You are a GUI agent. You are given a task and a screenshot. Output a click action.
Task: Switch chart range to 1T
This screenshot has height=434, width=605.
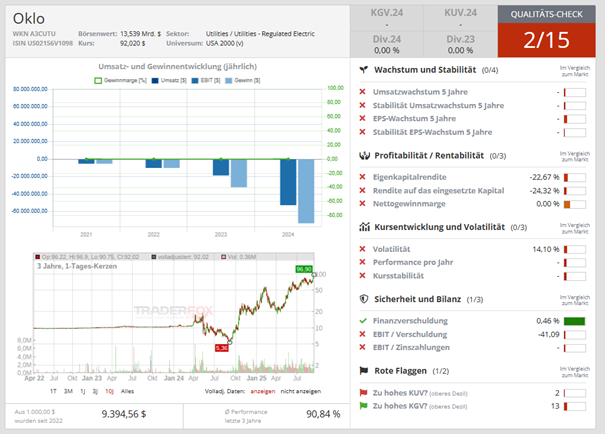[x=53, y=391]
